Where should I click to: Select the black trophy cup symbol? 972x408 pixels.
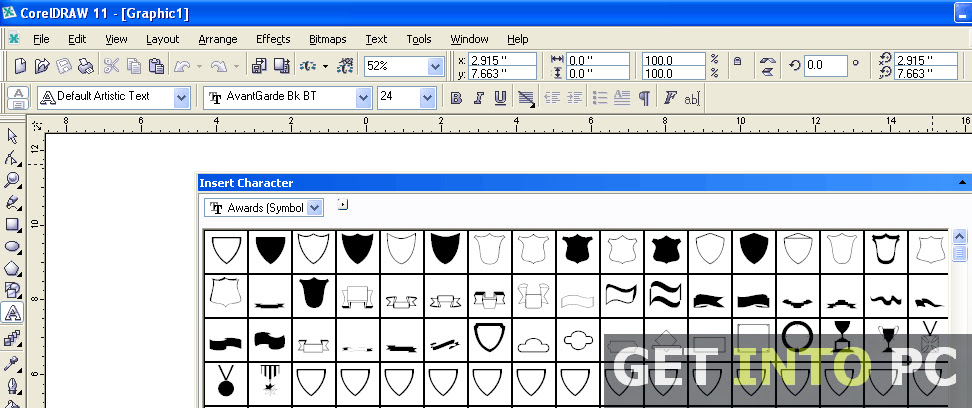click(x=888, y=338)
